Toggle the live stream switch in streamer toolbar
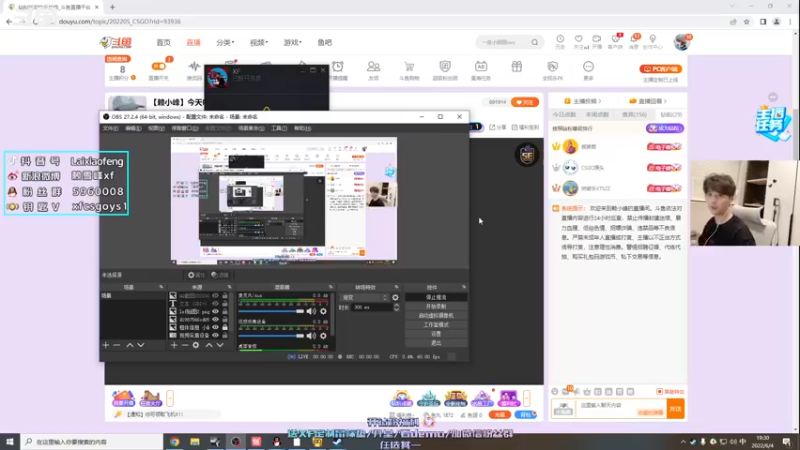 [x=159, y=66]
